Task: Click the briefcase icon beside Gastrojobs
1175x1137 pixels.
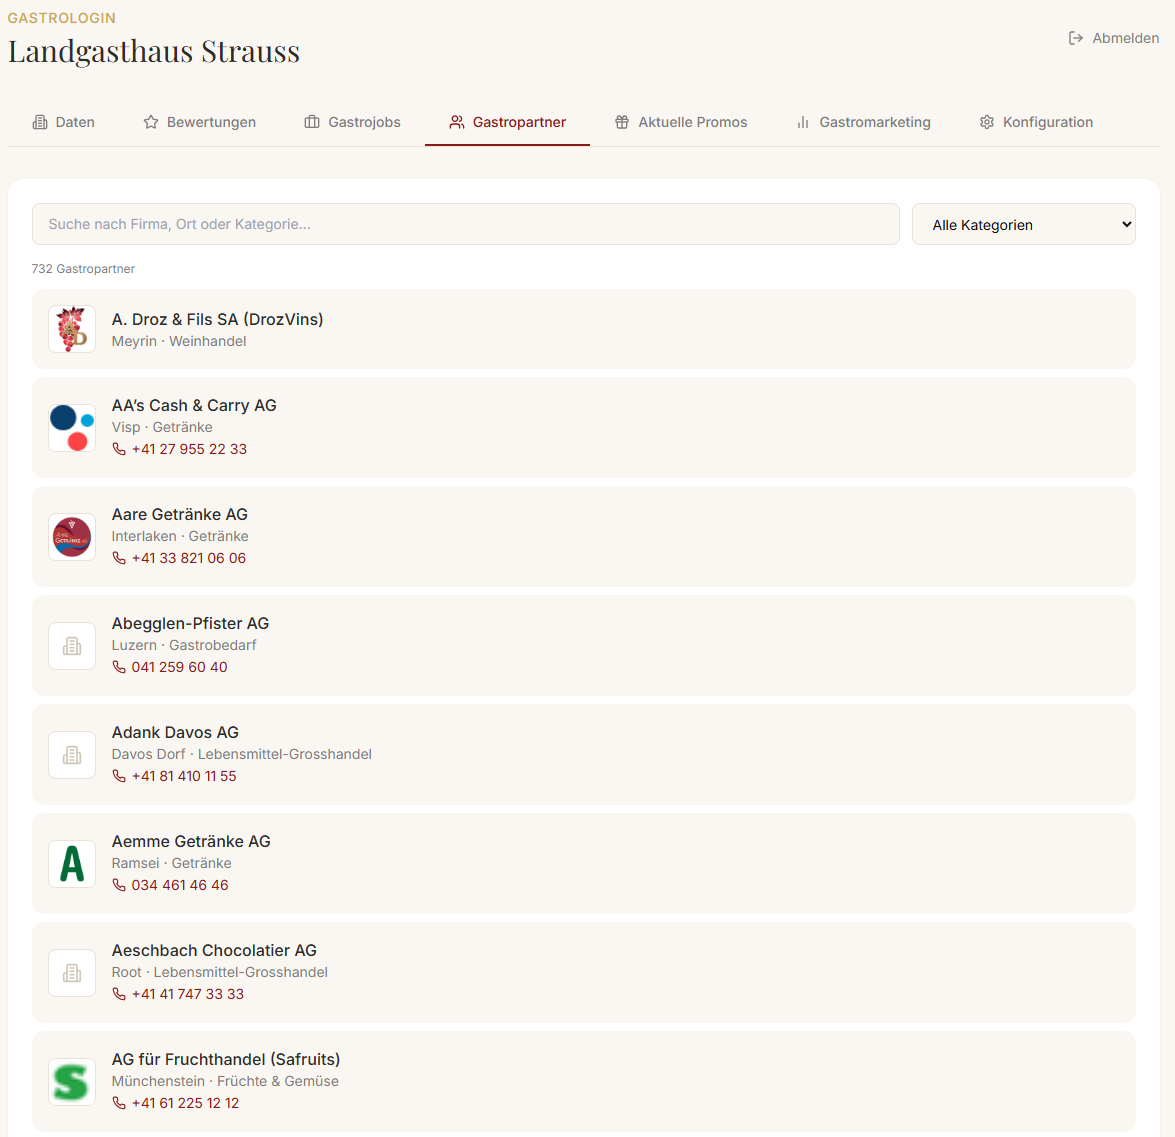Action: [312, 122]
